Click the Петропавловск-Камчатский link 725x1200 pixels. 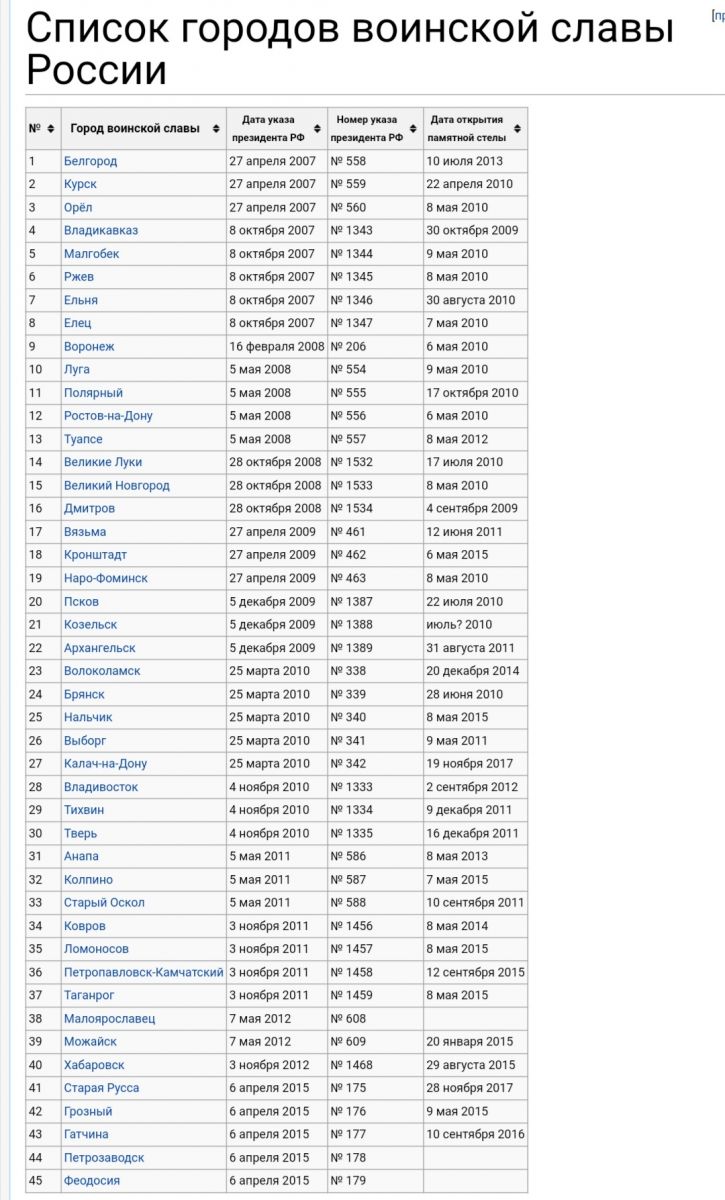click(143, 972)
